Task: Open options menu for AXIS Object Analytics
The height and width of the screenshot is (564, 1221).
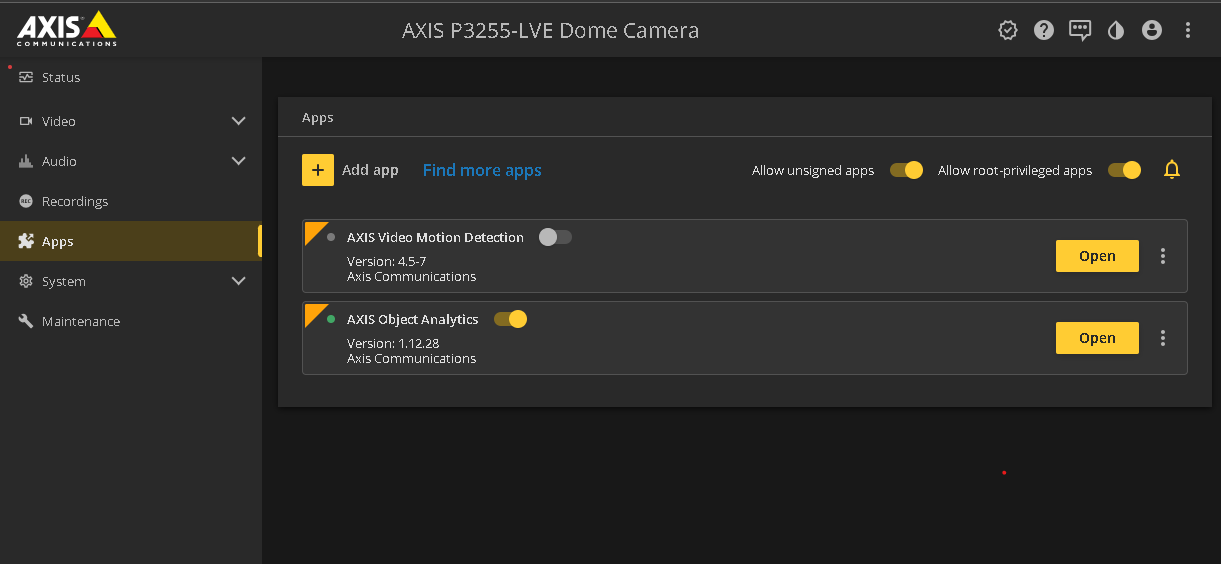Action: 1163,338
